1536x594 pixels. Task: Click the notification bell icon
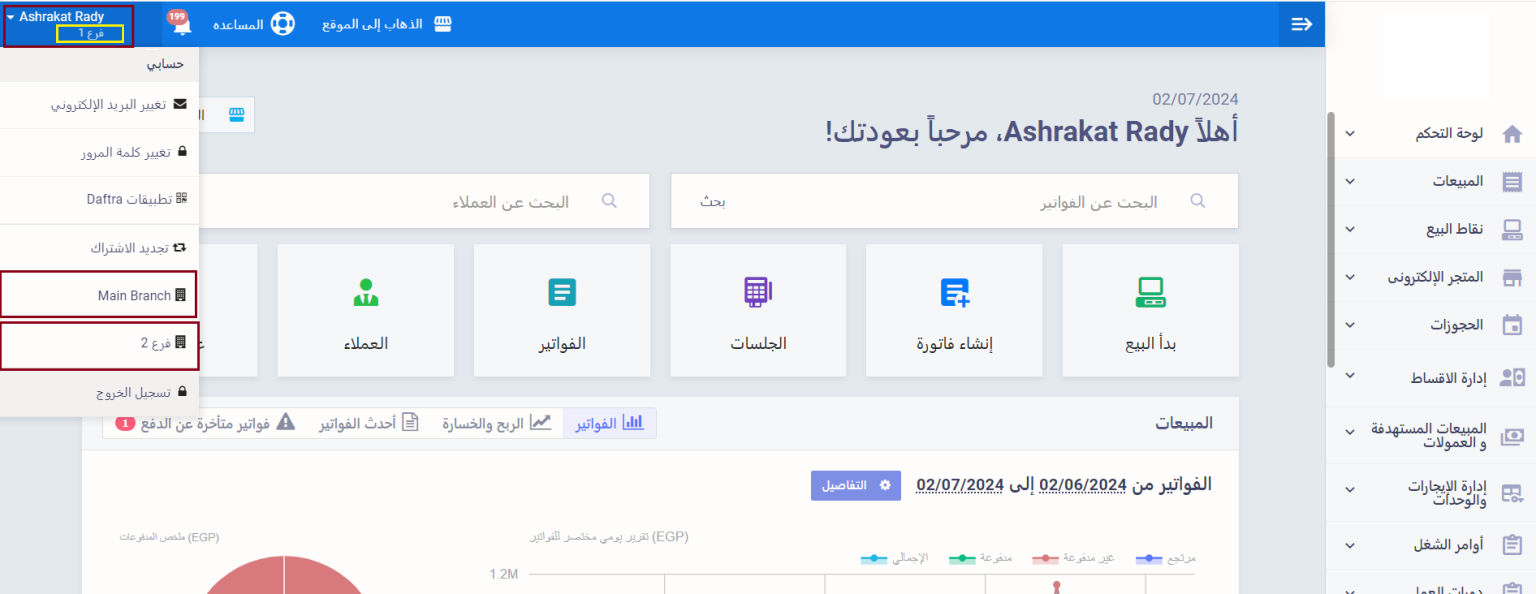click(x=182, y=26)
